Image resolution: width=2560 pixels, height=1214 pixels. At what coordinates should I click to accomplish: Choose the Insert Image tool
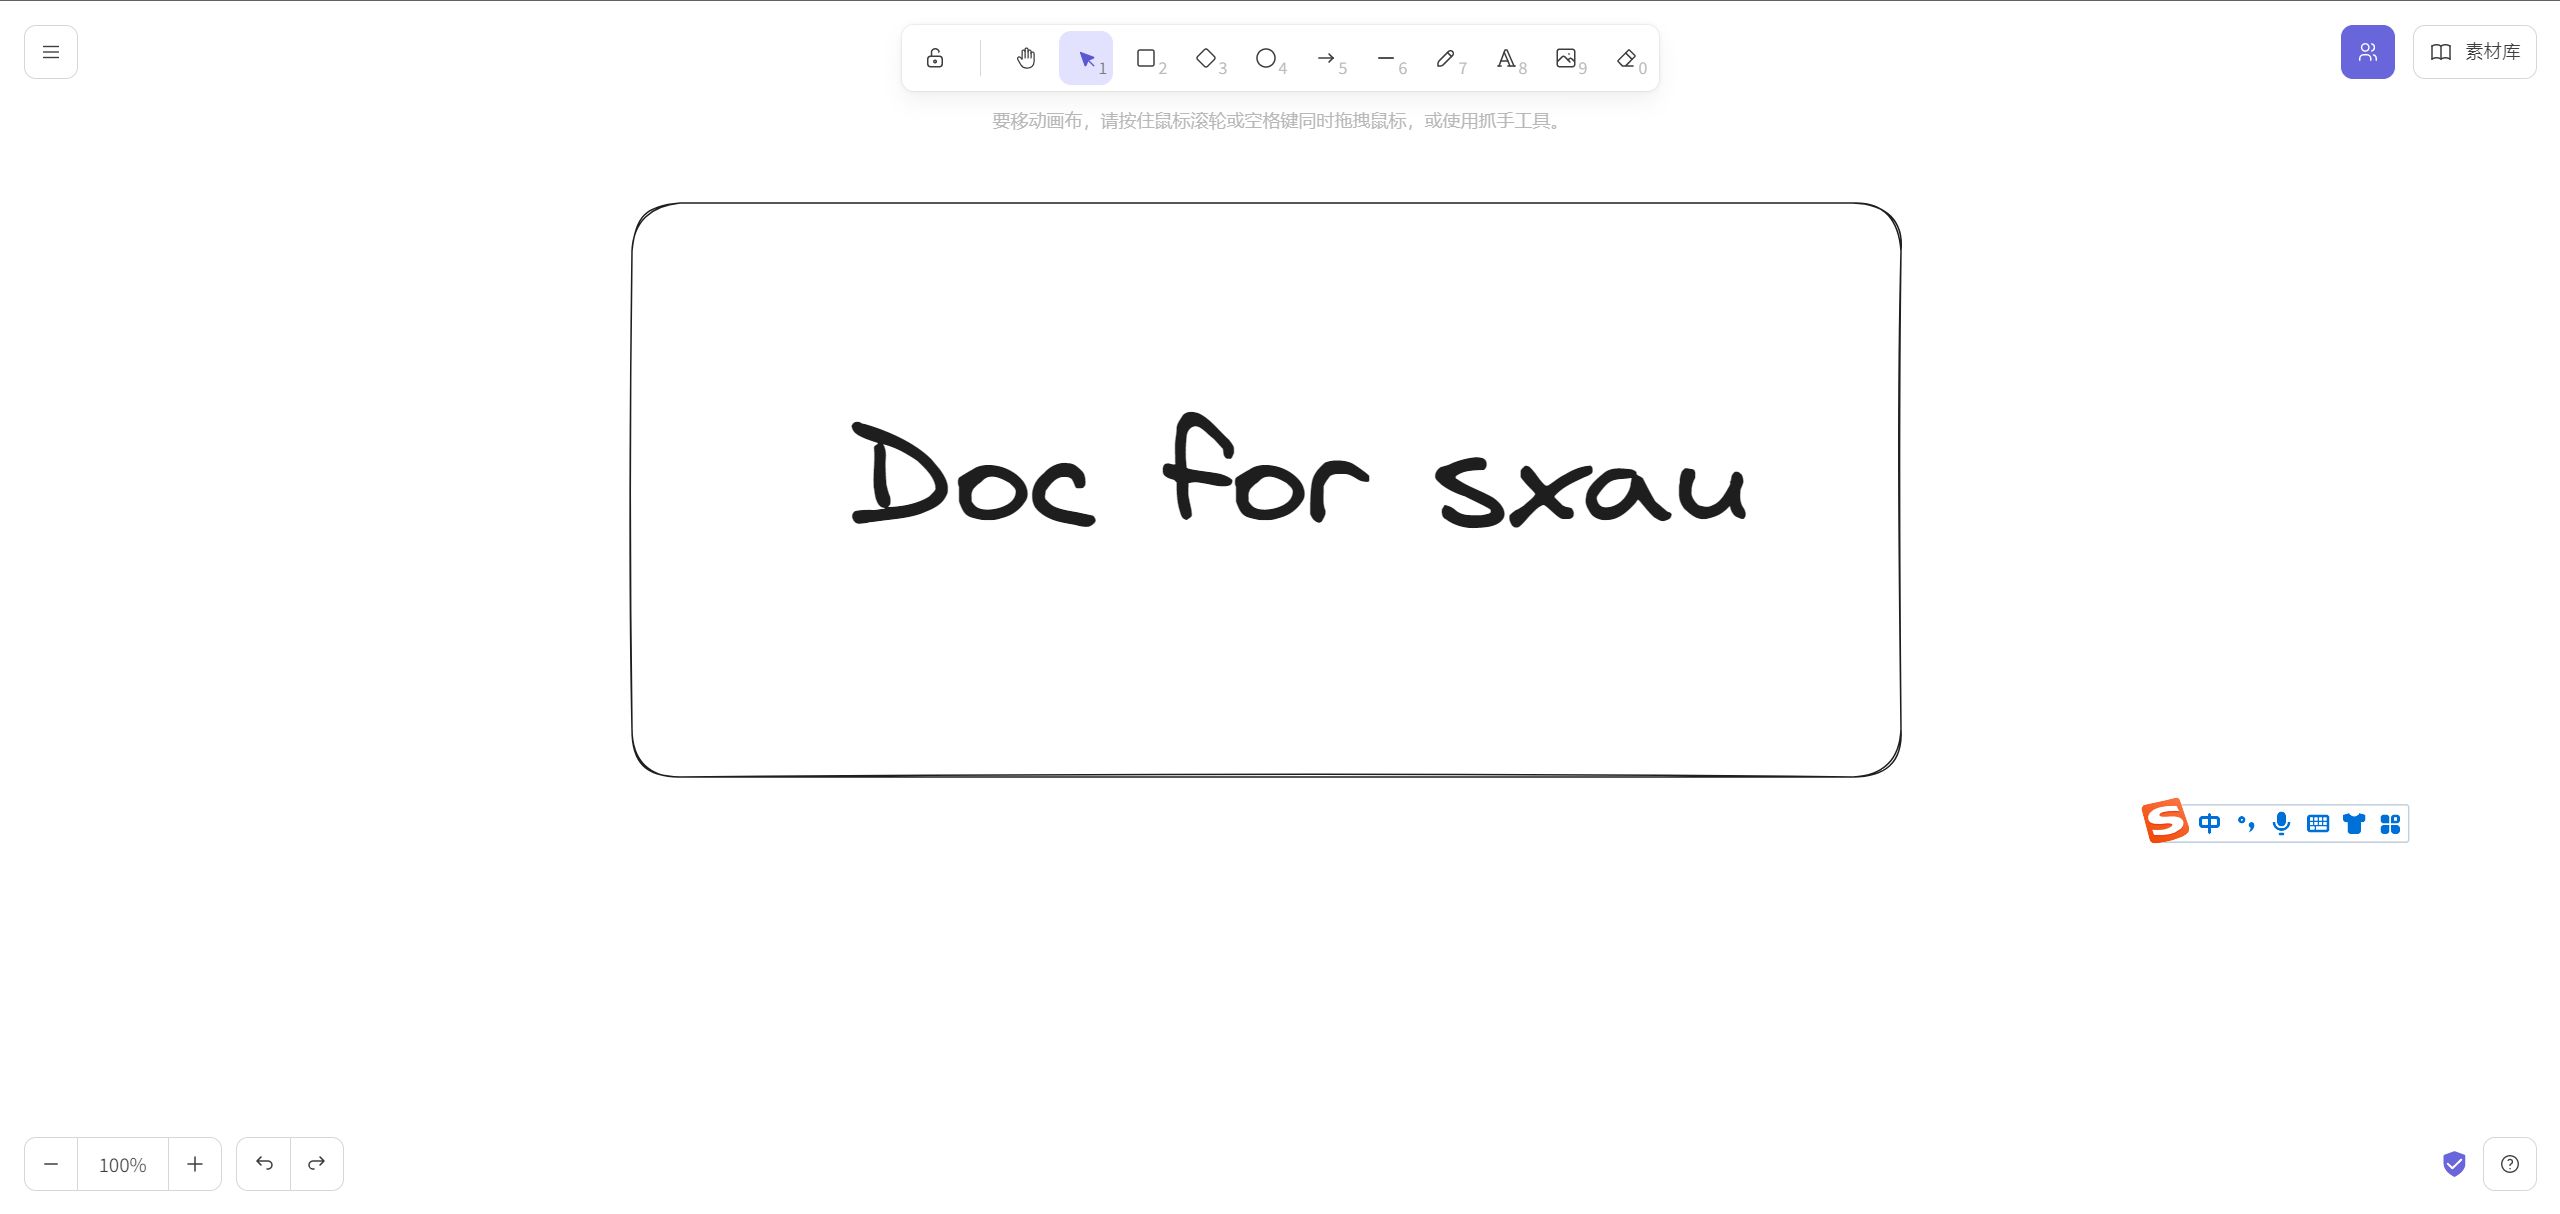point(1566,58)
